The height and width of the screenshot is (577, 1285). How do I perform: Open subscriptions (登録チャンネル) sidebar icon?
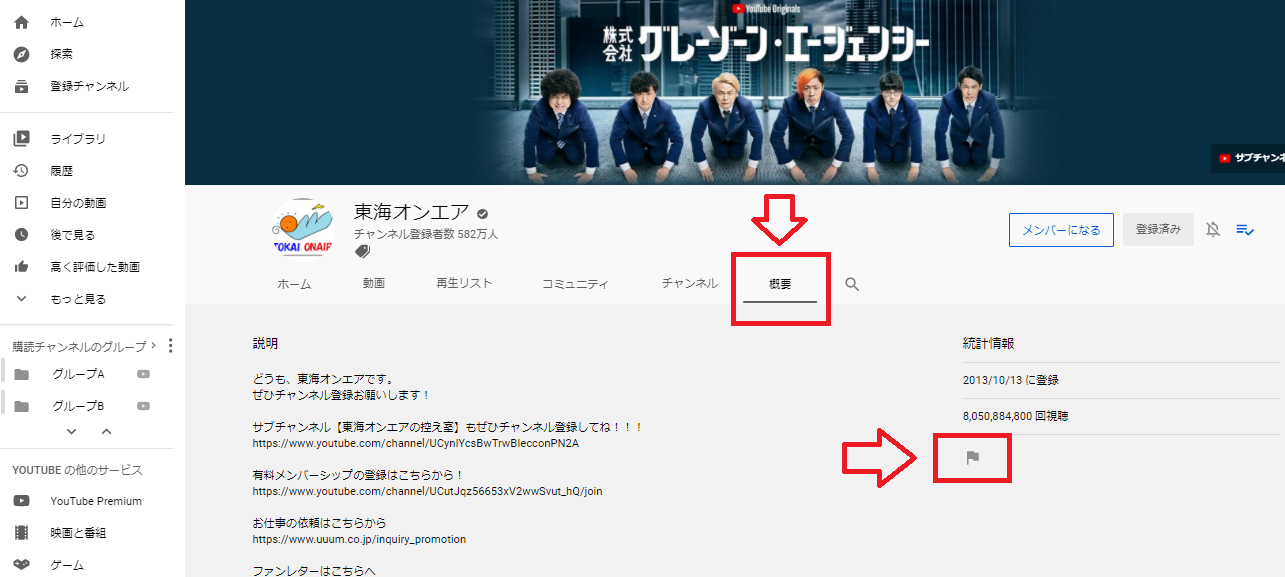pyautogui.click(x=22, y=86)
